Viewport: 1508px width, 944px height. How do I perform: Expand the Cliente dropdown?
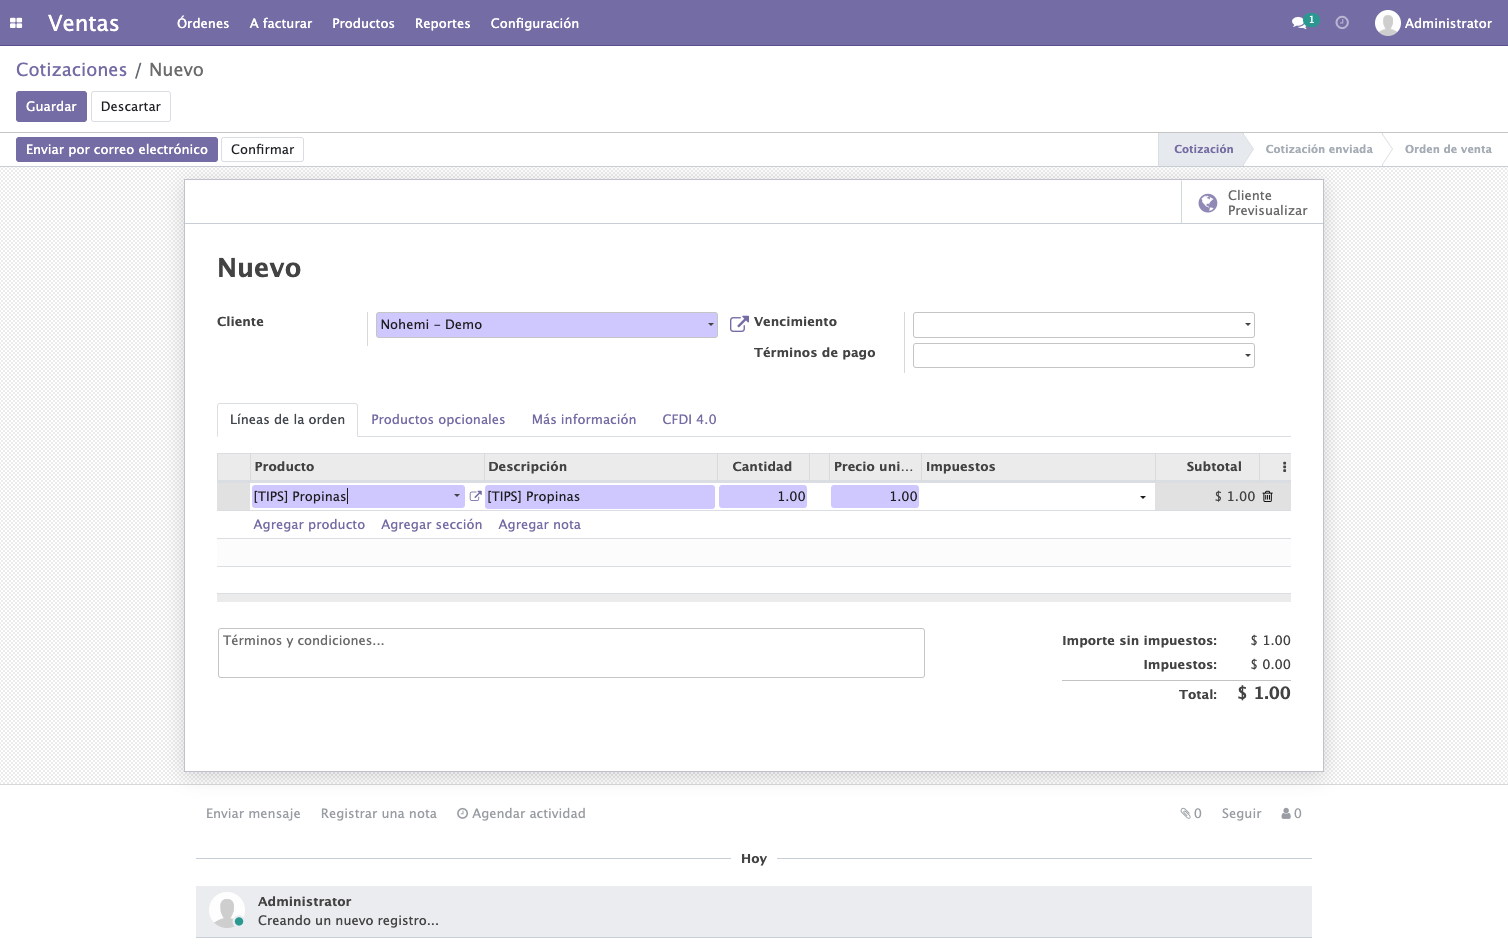point(711,325)
